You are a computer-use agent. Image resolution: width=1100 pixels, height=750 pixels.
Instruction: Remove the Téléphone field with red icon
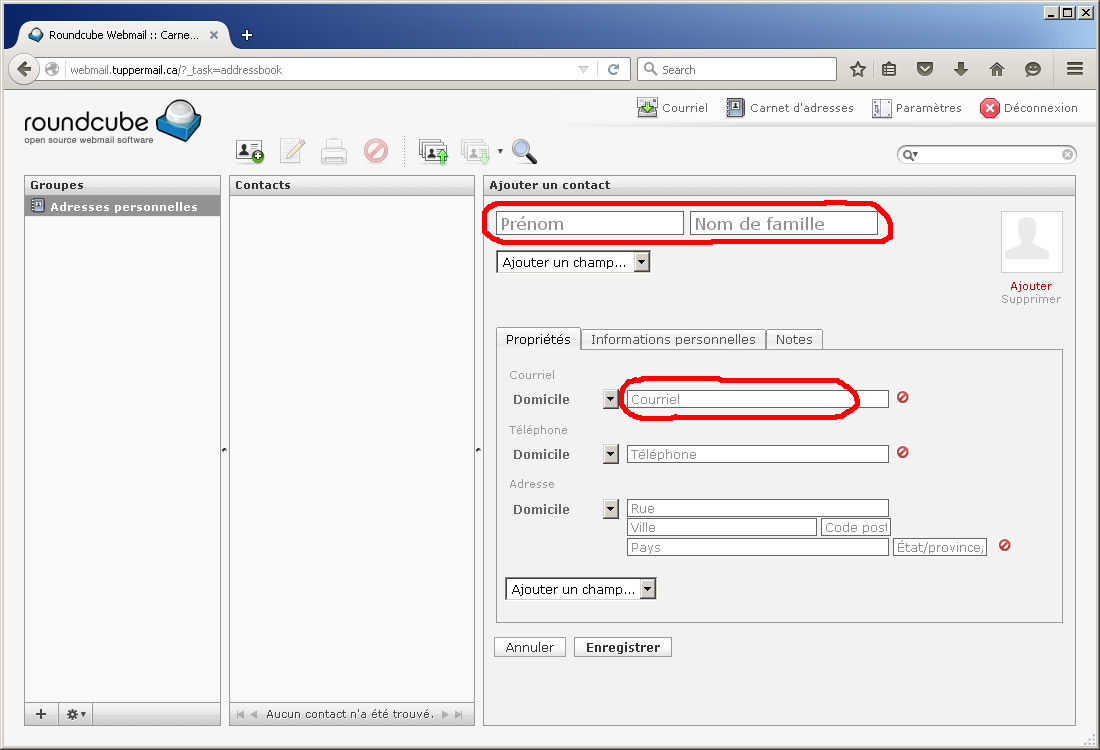pos(902,452)
